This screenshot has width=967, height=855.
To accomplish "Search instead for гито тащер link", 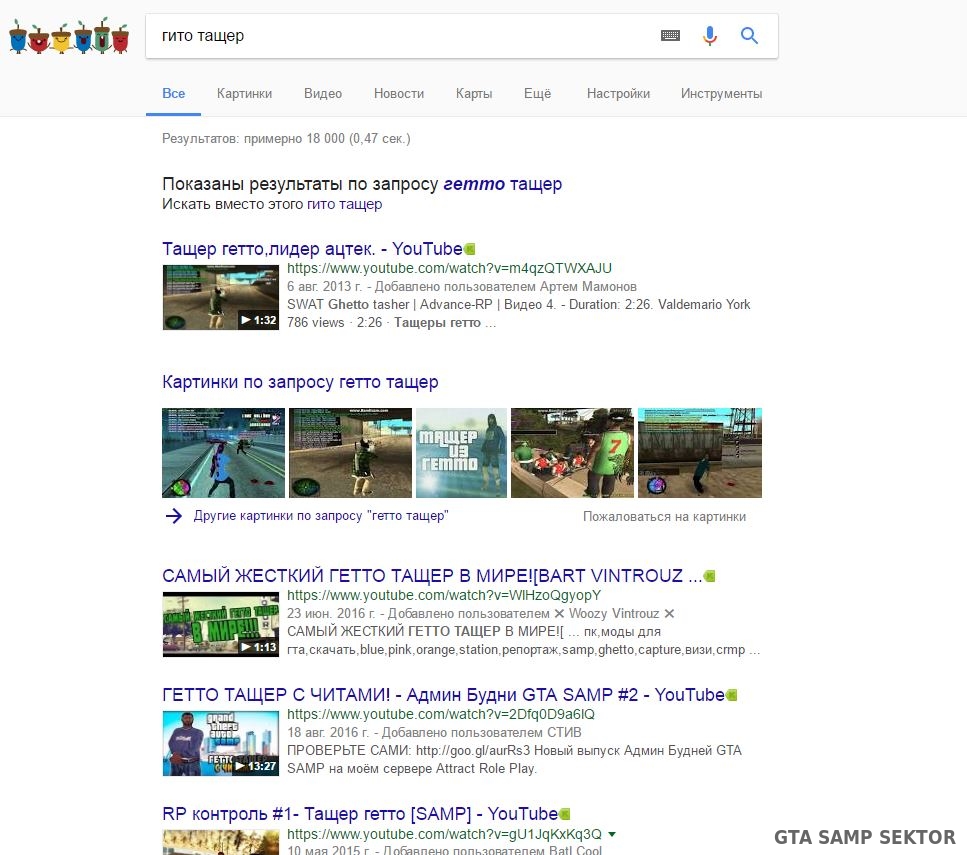I will click(x=344, y=204).
